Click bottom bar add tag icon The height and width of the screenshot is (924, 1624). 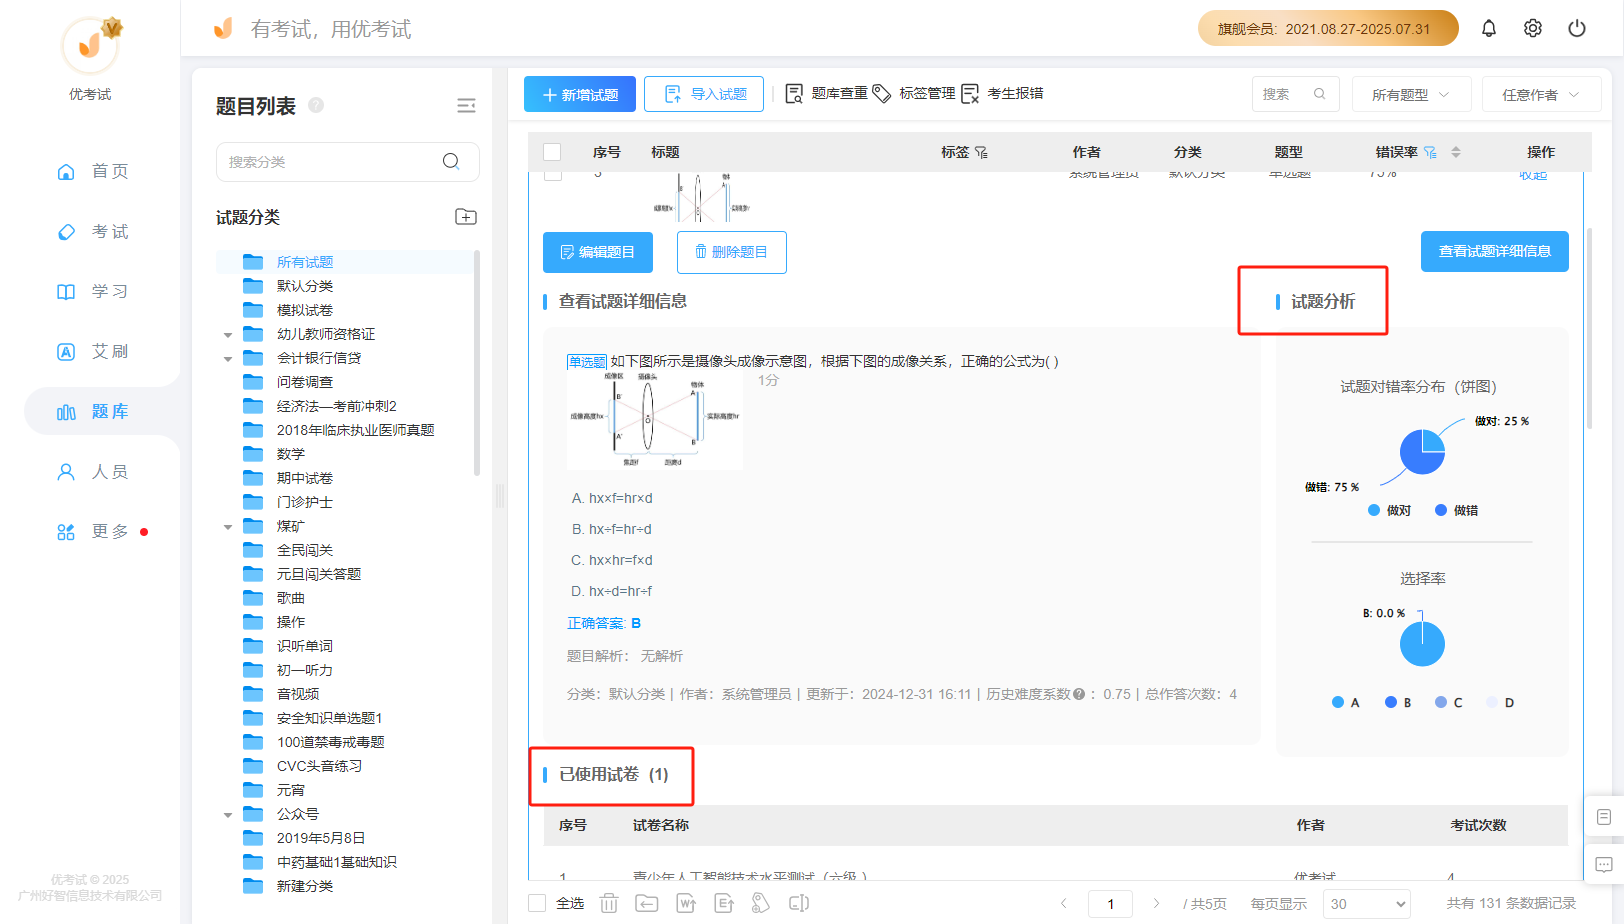point(761,903)
